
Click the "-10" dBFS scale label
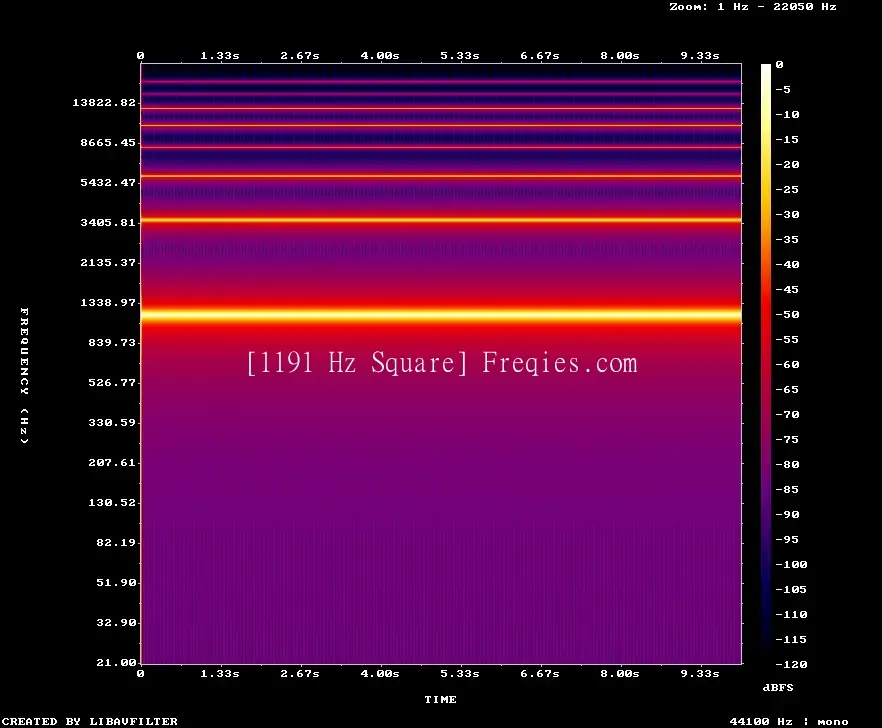tap(787, 114)
